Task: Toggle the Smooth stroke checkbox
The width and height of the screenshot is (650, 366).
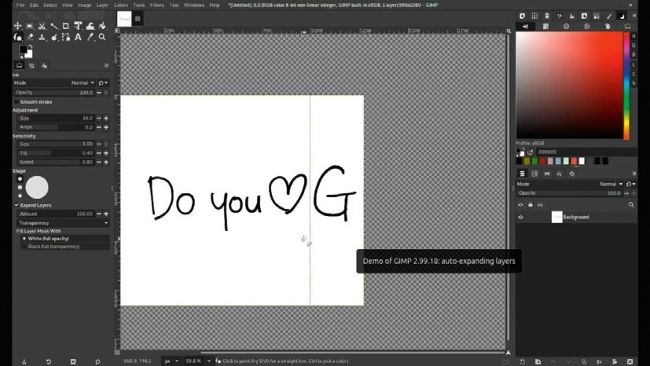Action: [x=17, y=102]
